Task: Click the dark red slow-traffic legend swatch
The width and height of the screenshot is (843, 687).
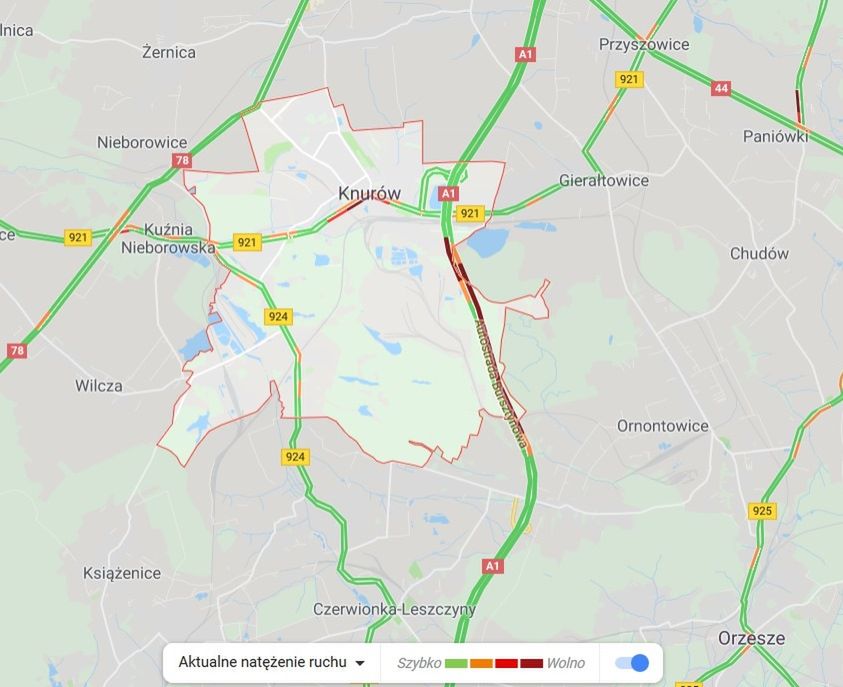Action: (531, 663)
